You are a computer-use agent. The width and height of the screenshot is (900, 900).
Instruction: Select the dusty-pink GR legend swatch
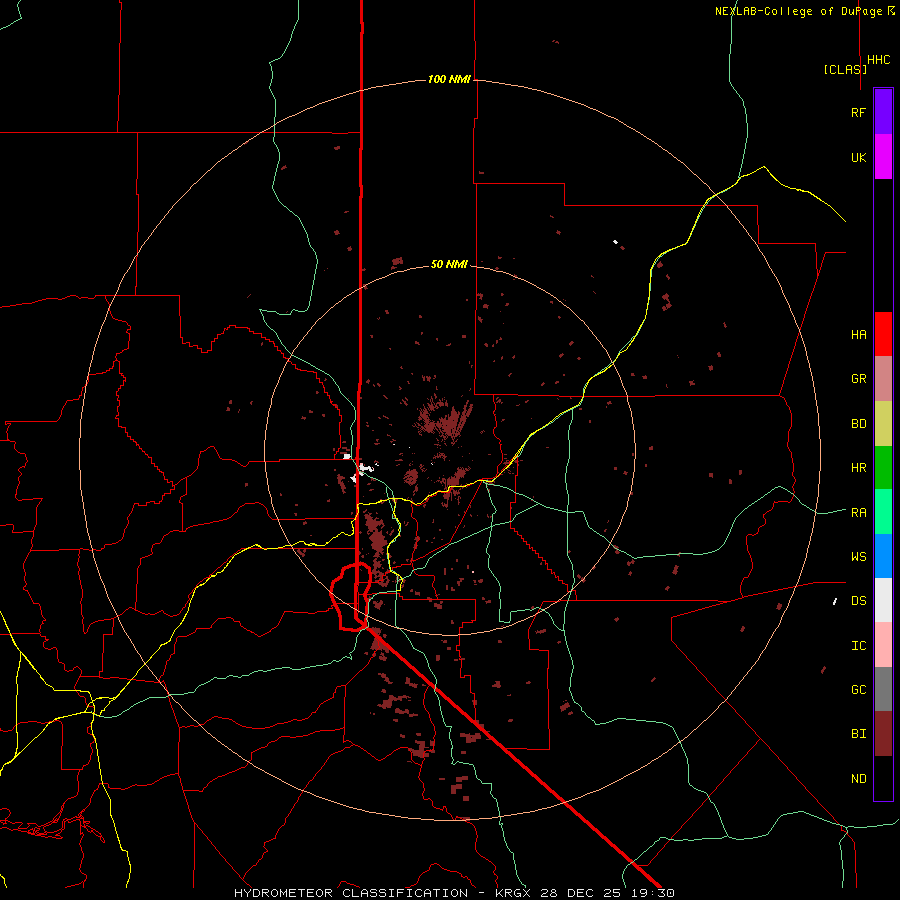tap(883, 379)
